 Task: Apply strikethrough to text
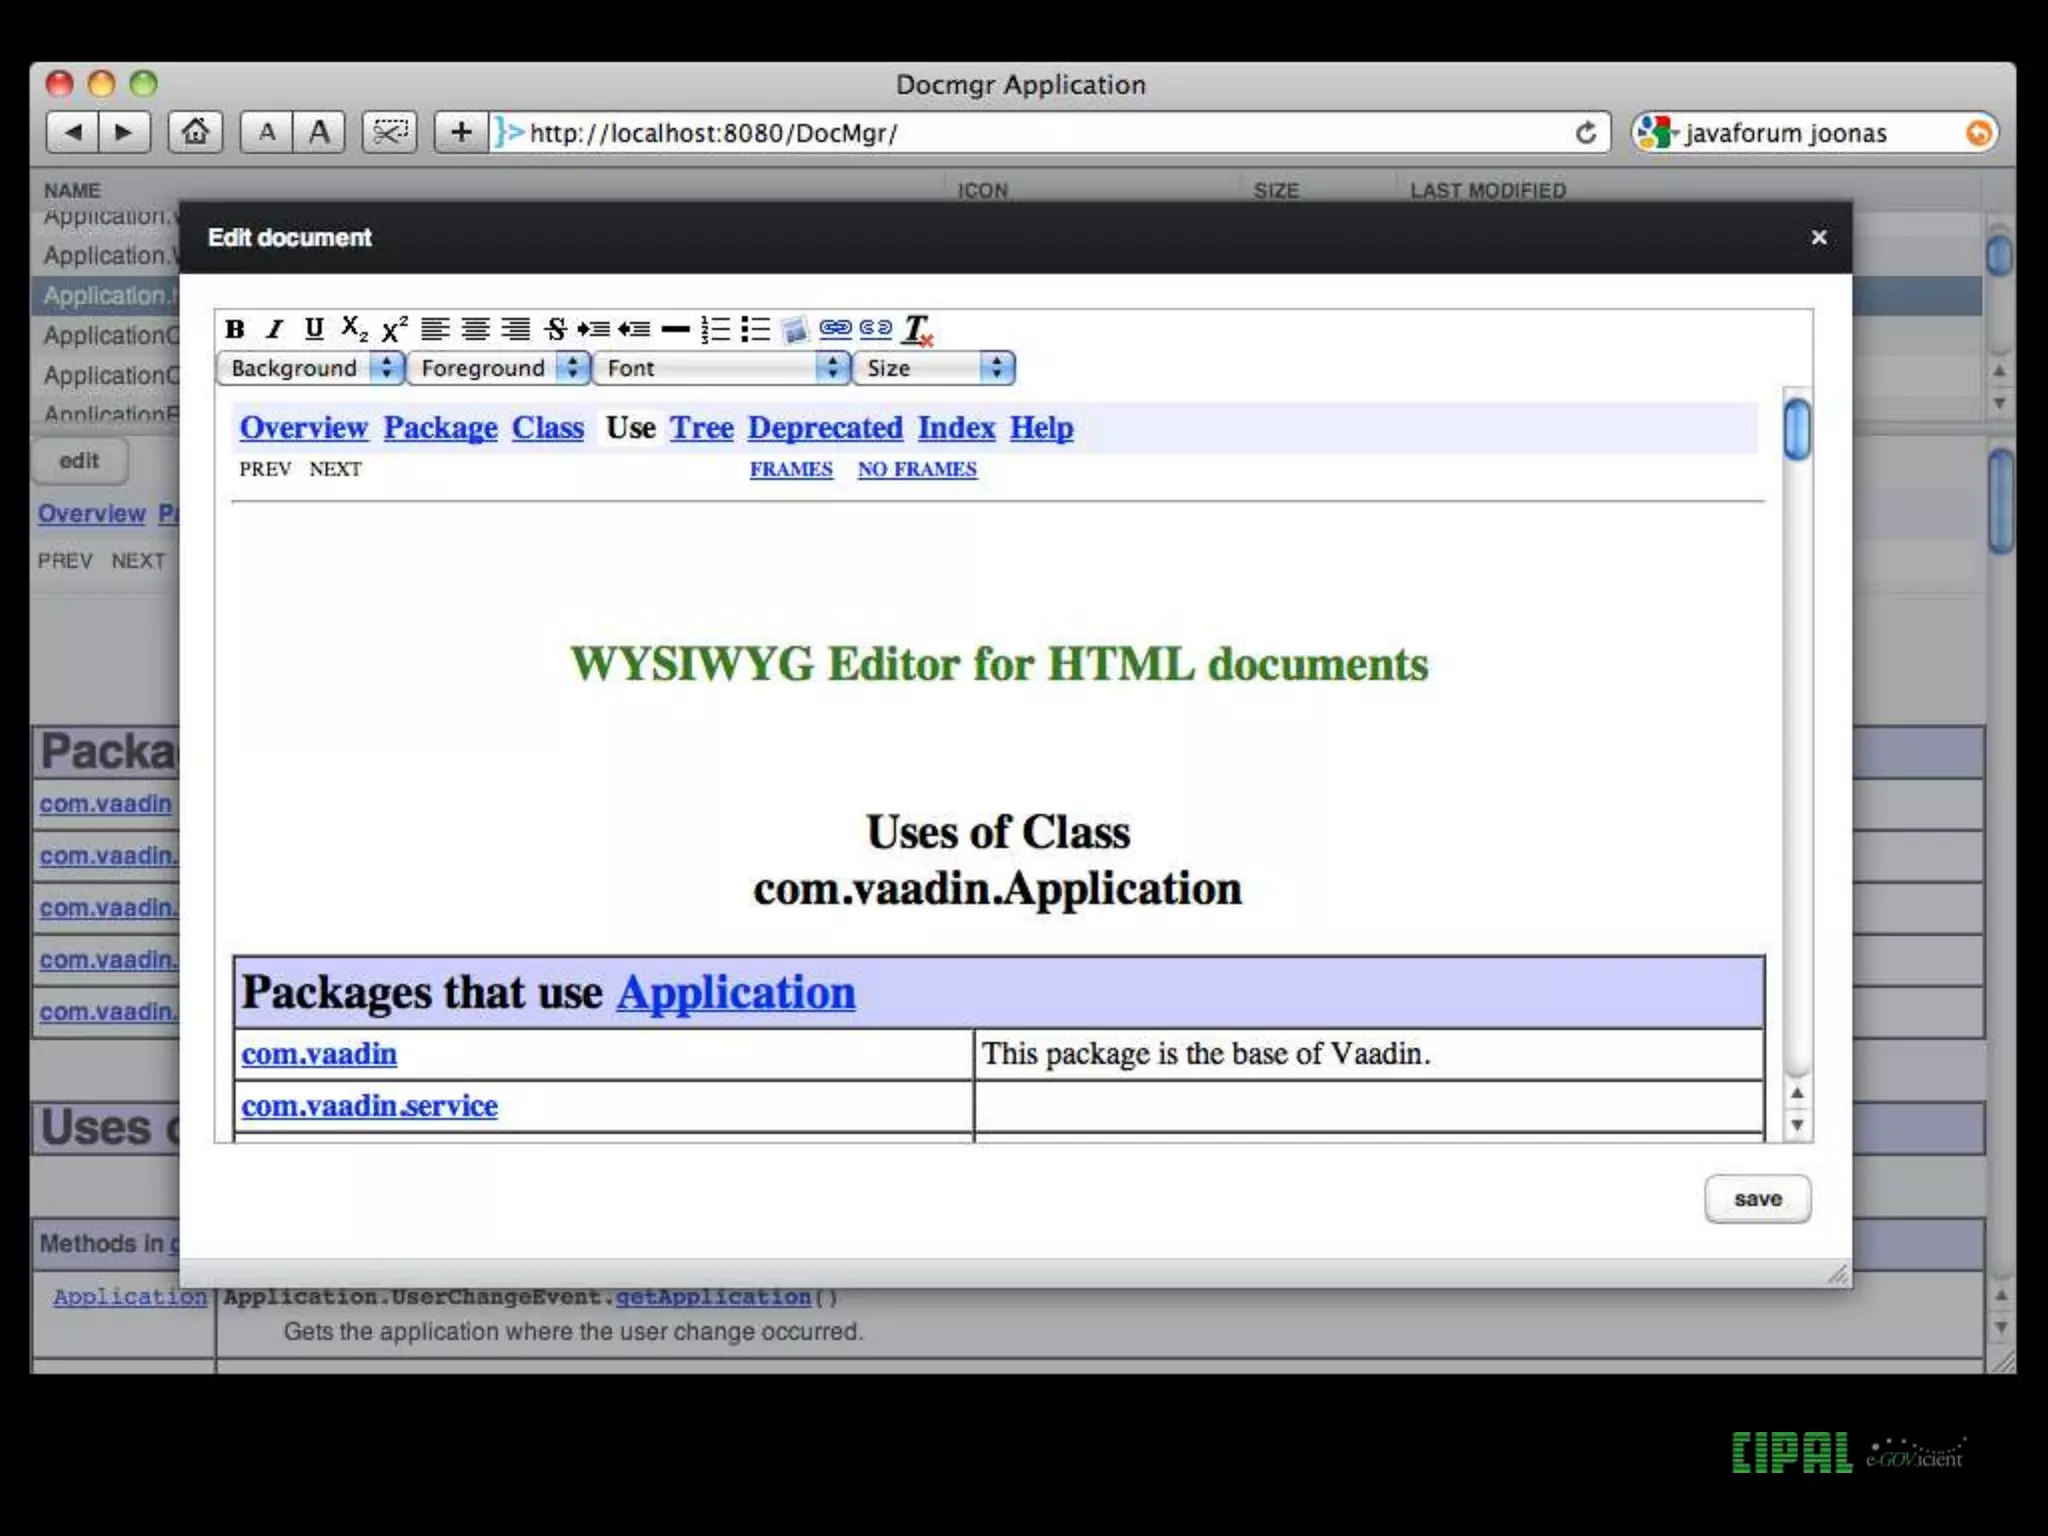point(556,329)
